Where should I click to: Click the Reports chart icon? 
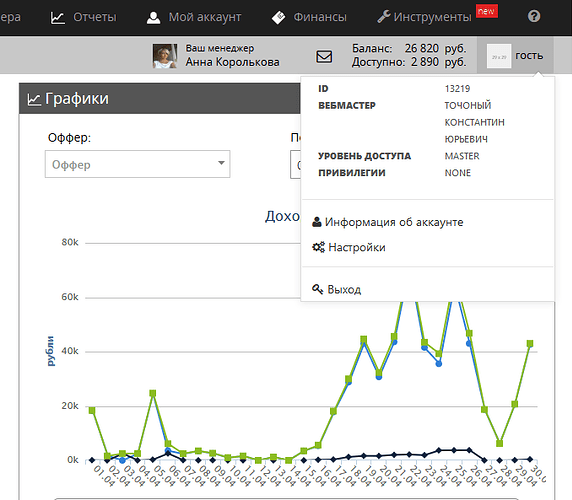[x=58, y=18]
